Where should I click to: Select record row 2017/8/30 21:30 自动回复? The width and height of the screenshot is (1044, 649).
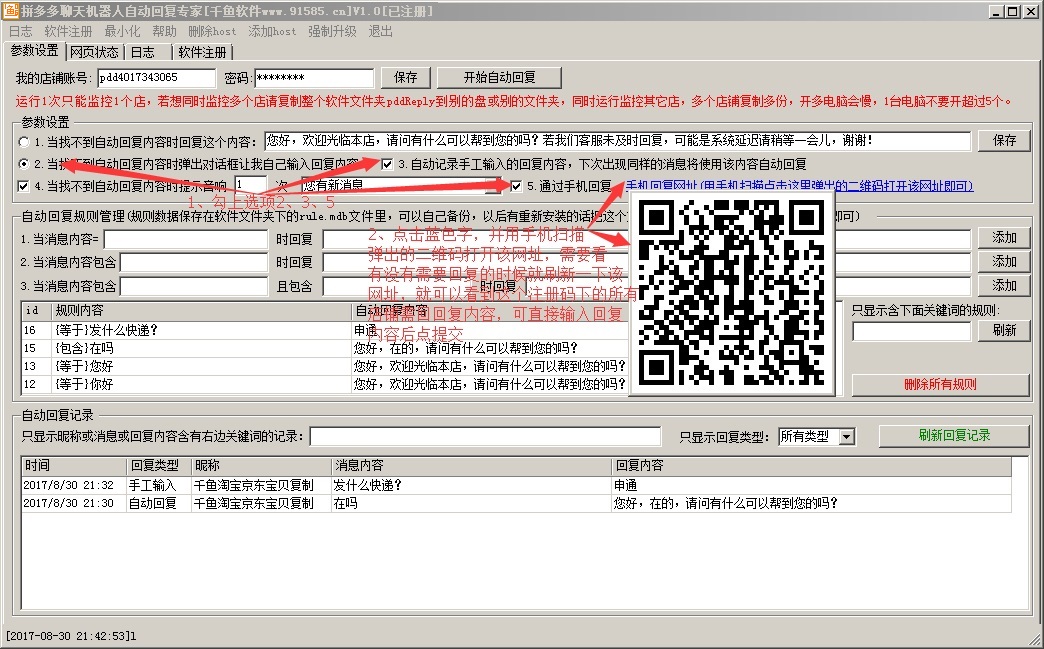tap(516, 503)
